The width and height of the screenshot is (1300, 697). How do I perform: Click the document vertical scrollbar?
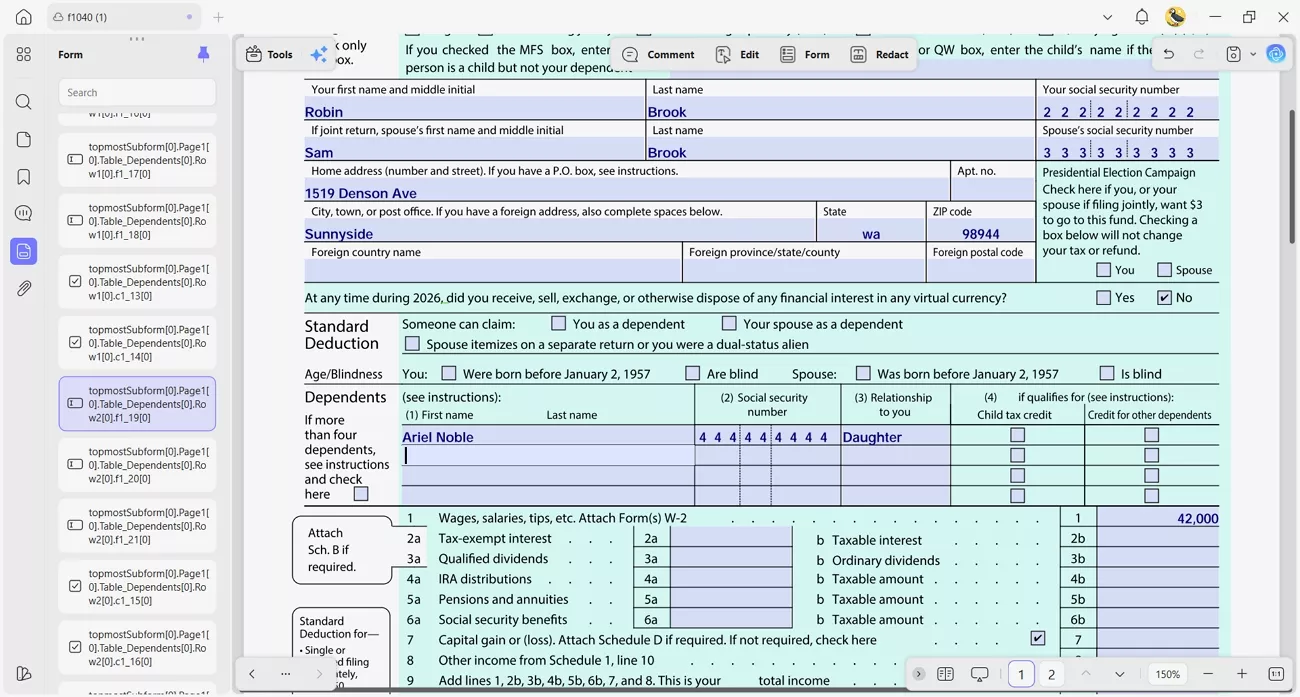(1291, 175)
